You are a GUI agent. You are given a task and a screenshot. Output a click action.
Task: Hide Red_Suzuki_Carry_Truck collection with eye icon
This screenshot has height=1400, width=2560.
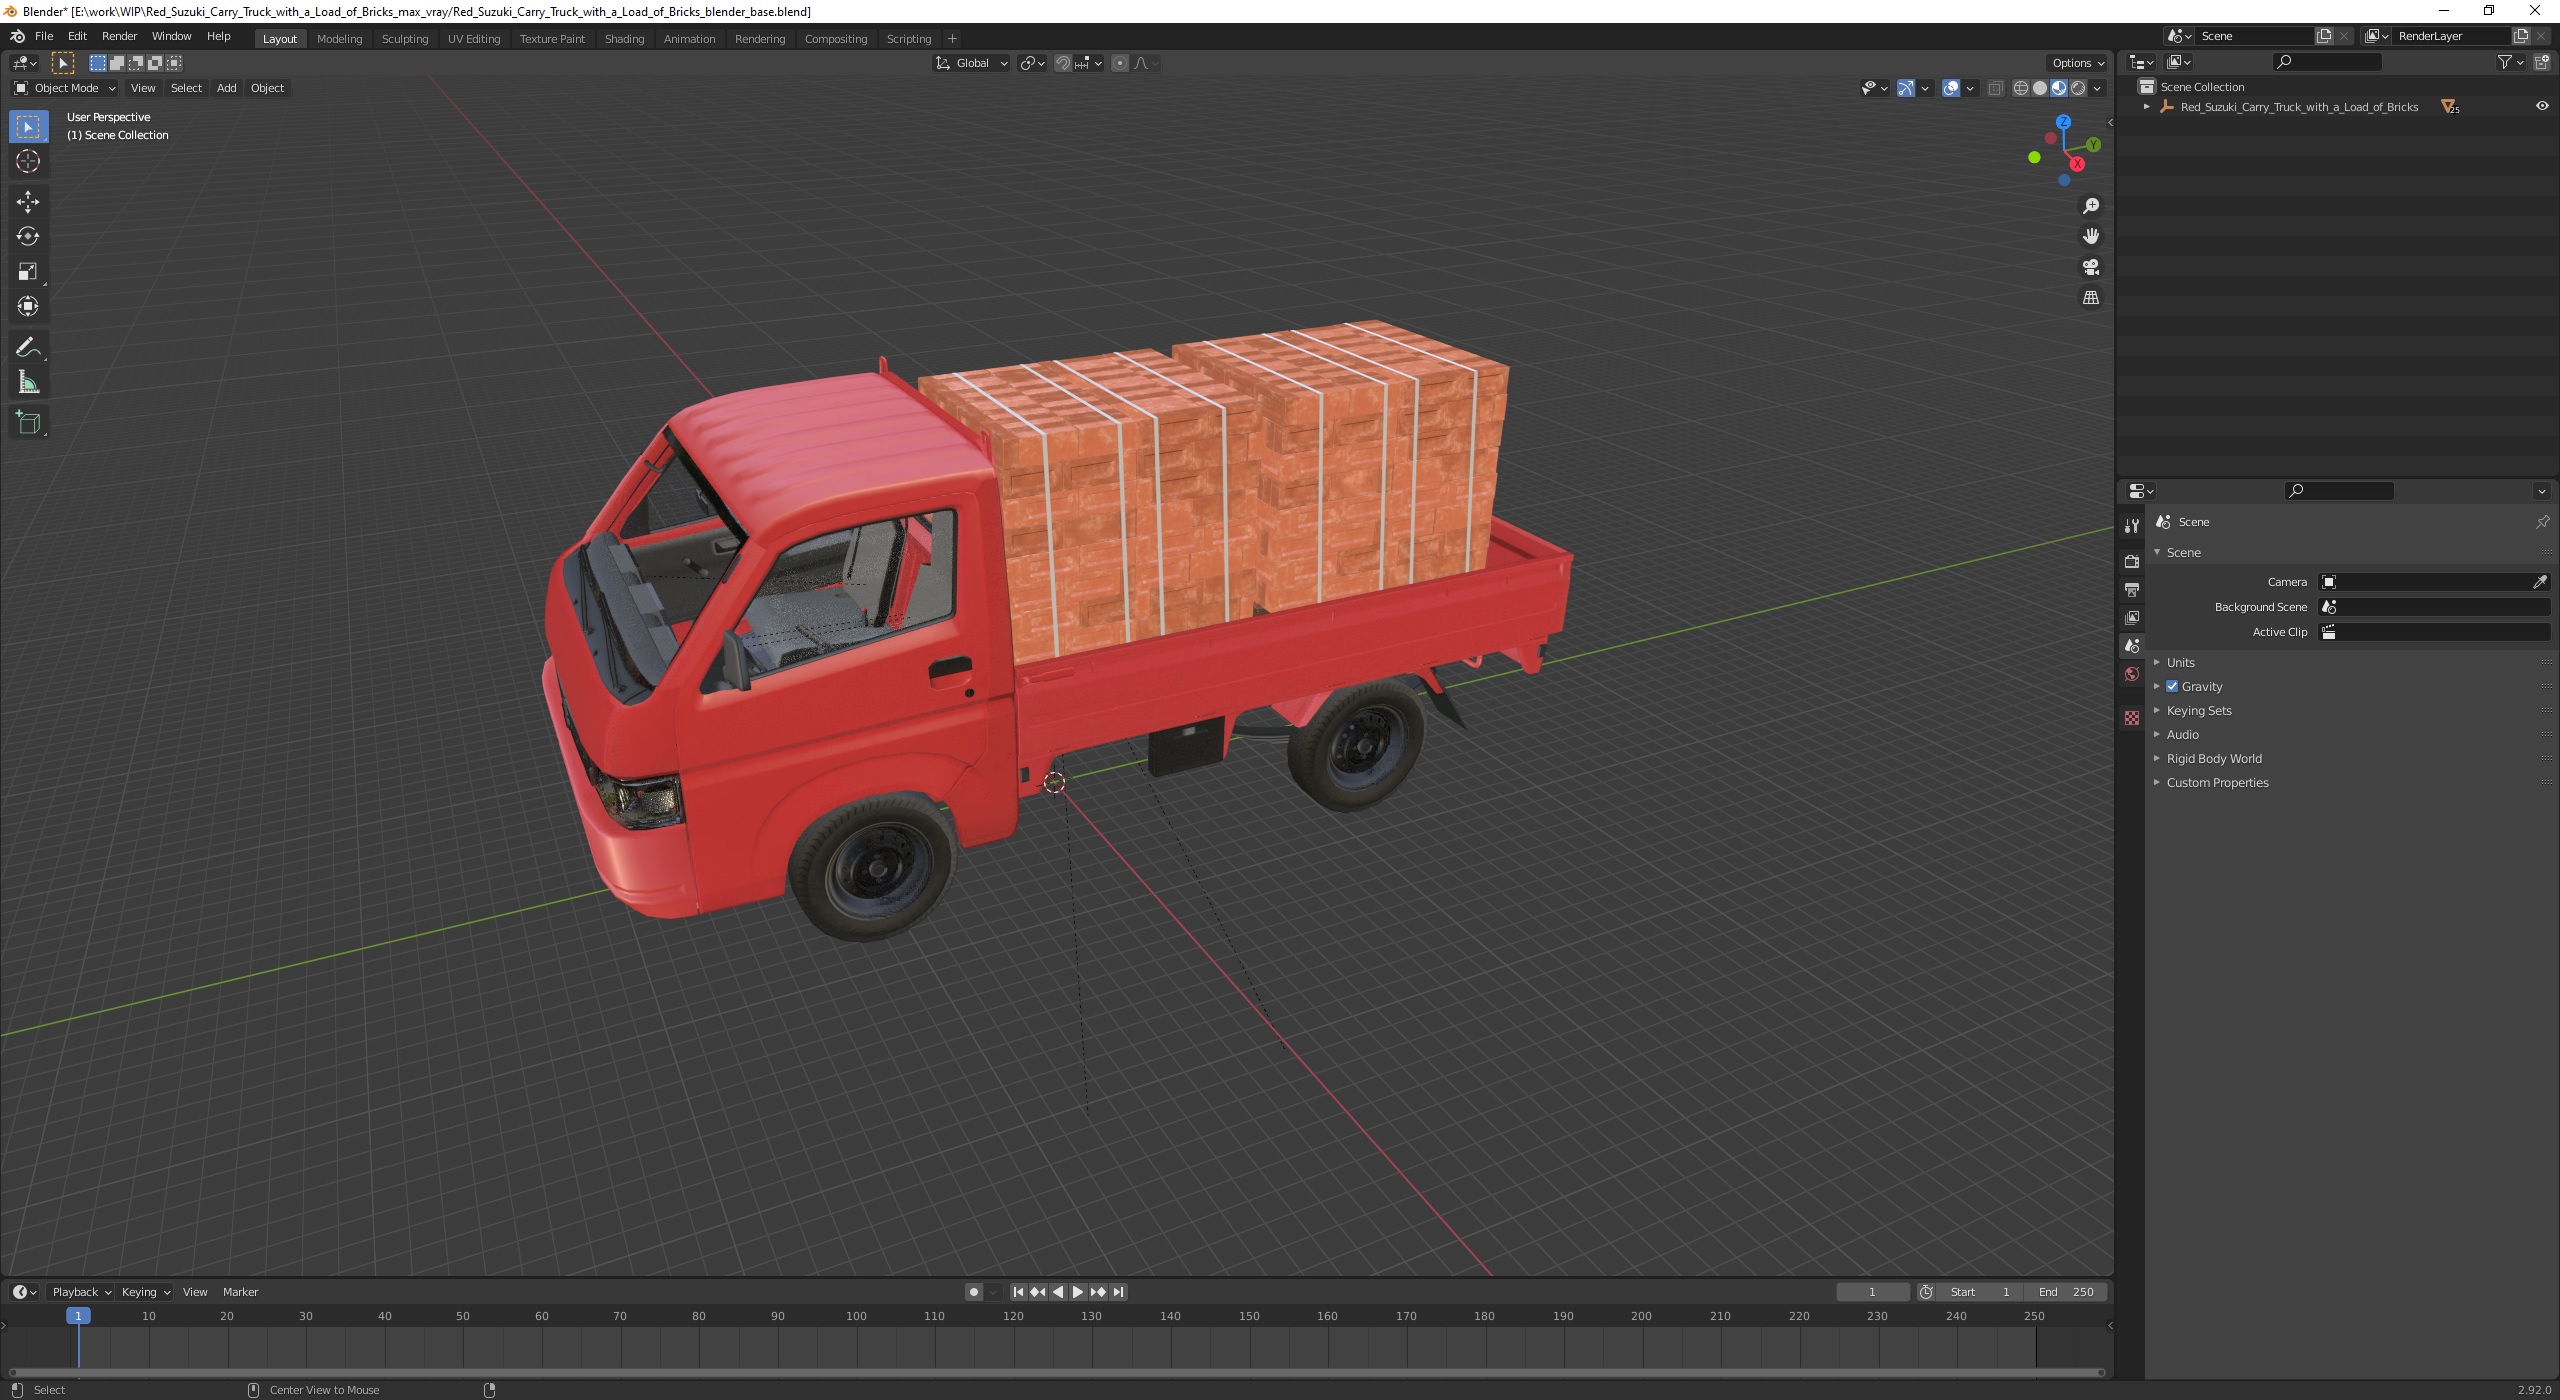point(2541,106)
